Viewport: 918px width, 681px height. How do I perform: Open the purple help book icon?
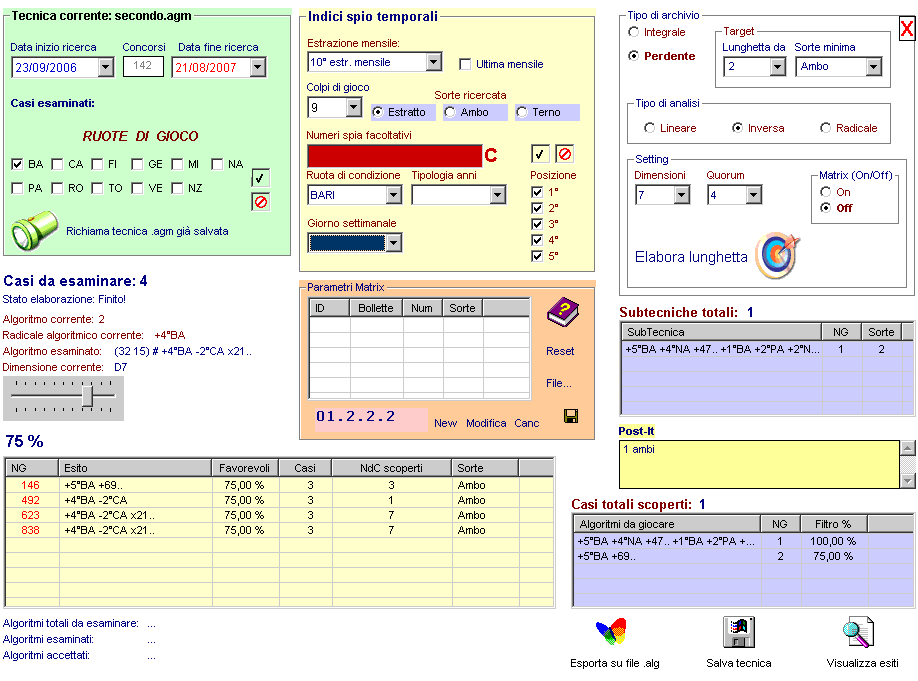coord(563,312)
